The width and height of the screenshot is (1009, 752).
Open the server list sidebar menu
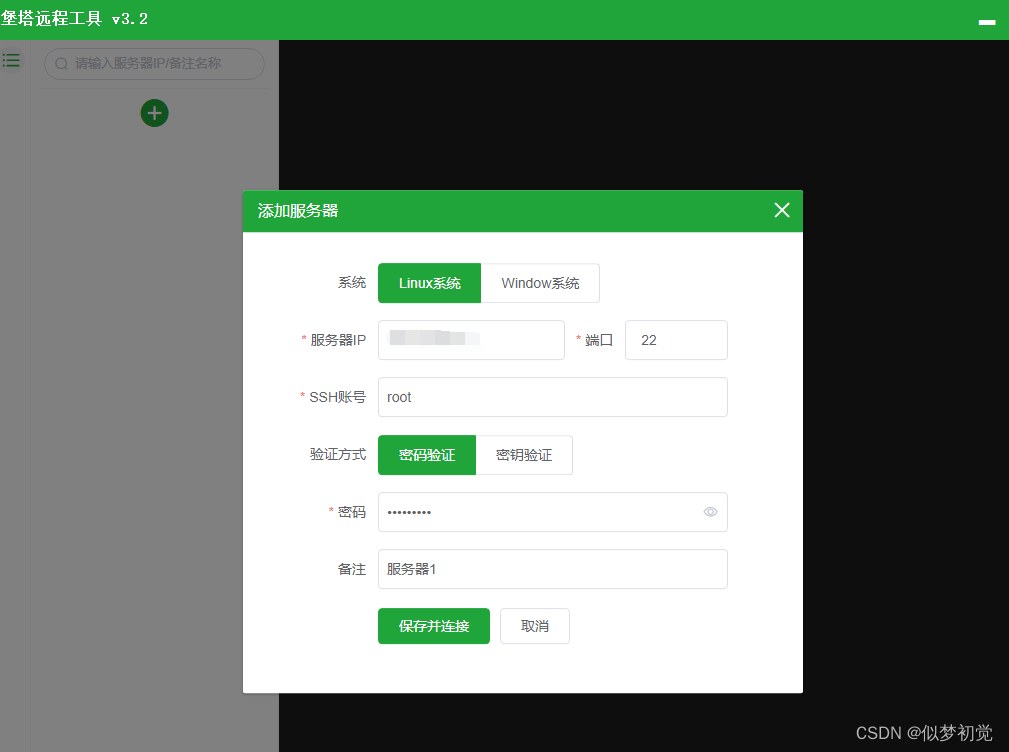(x=12, y=60)
